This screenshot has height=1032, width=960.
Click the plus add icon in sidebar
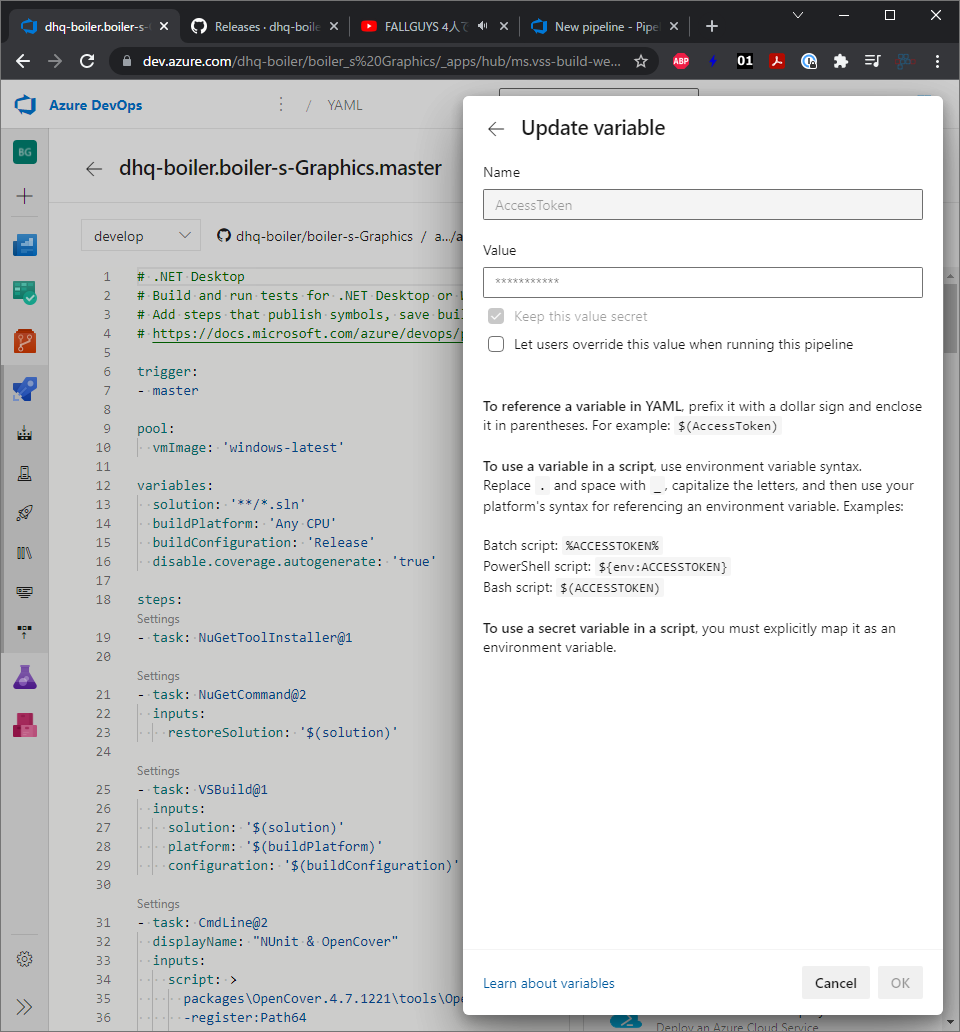[25, 195]
